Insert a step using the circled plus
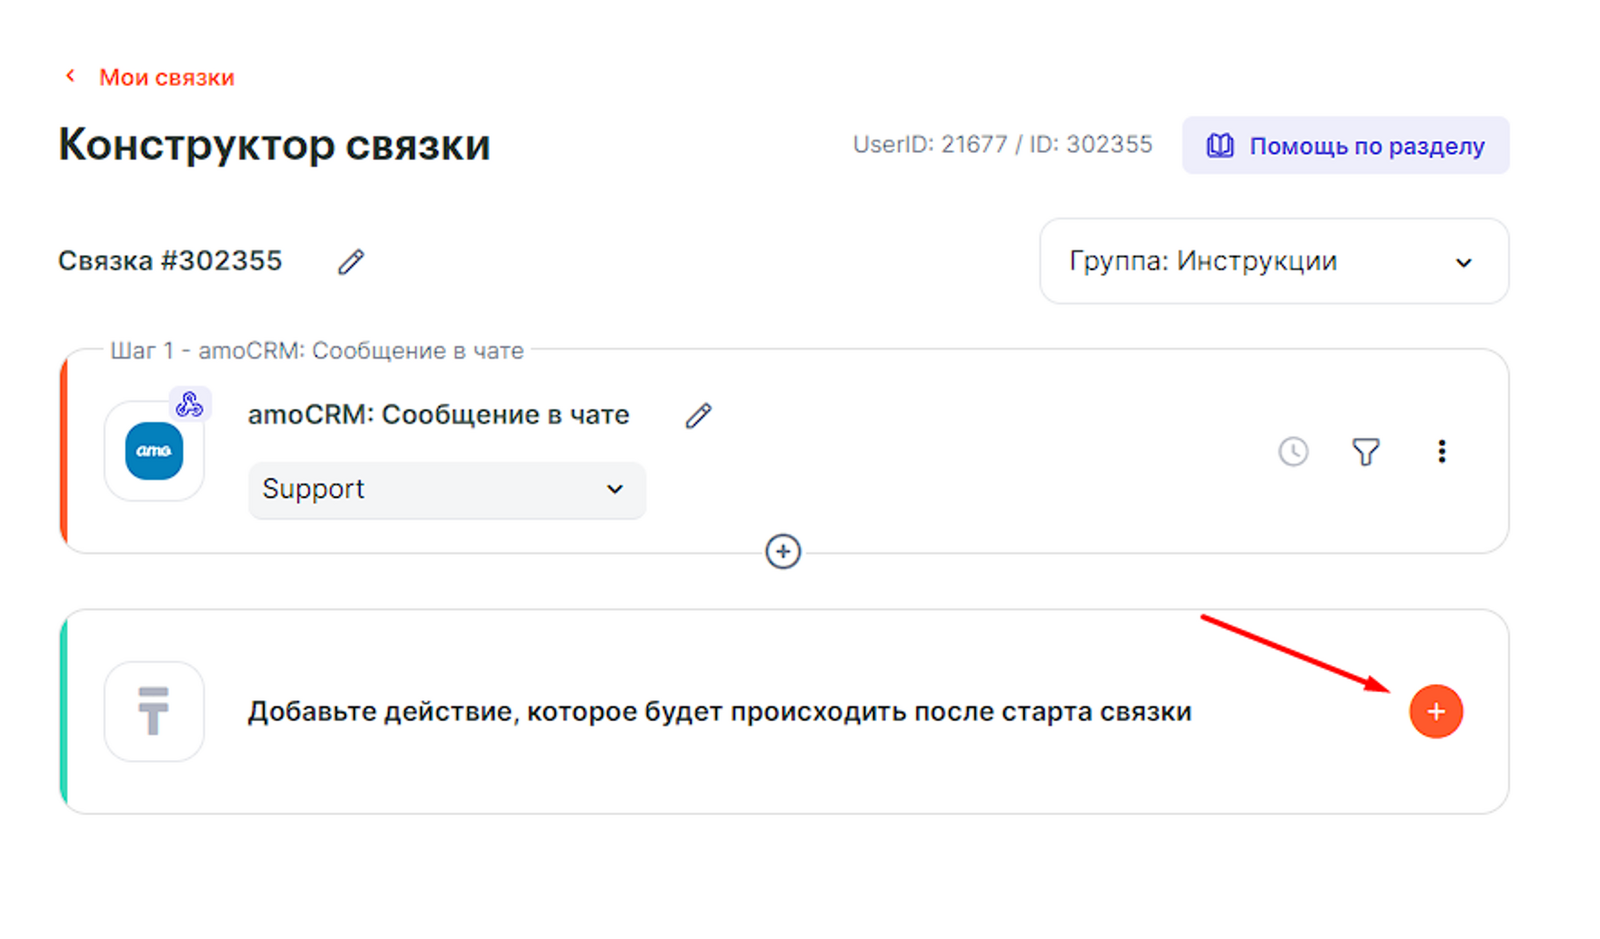Screen dimensions: 1600x939 [x=783, y=551]
